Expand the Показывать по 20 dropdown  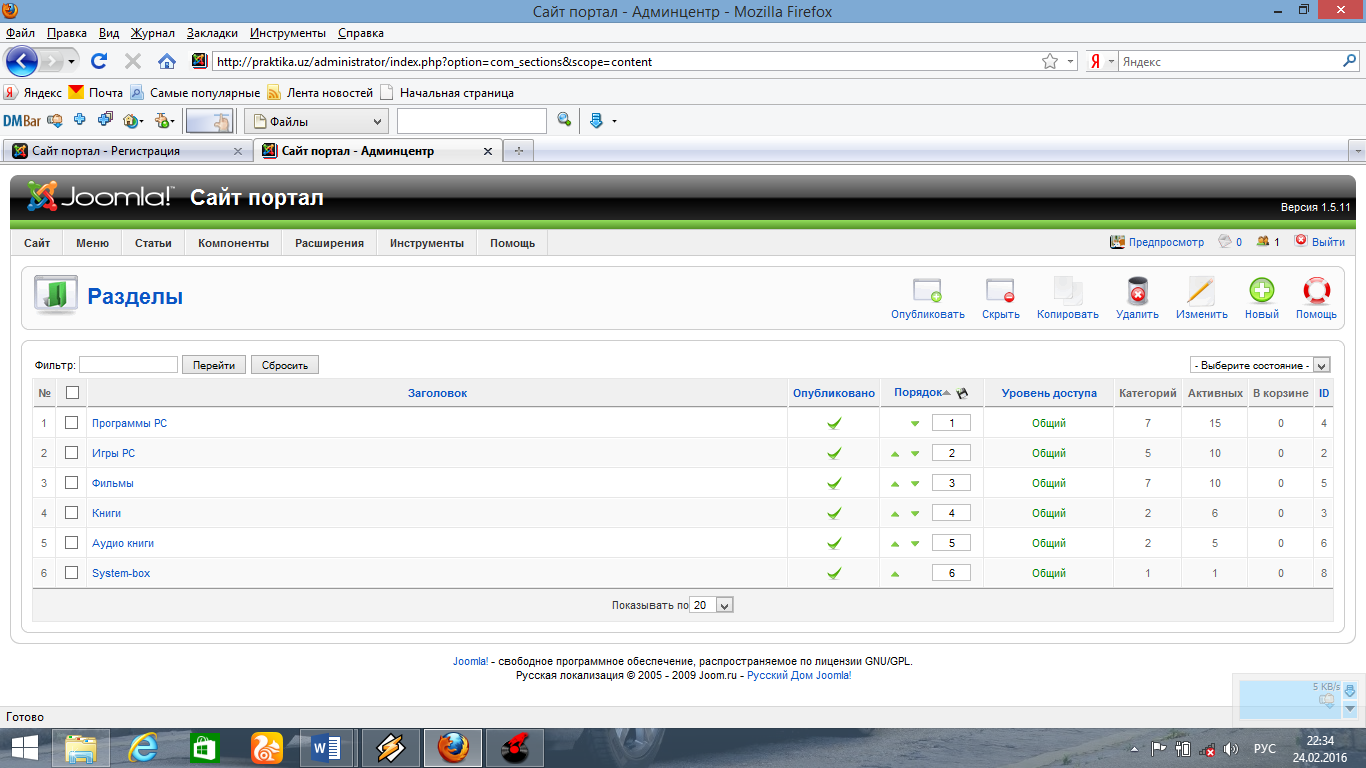pyautogui.click(x=712, y=605)
